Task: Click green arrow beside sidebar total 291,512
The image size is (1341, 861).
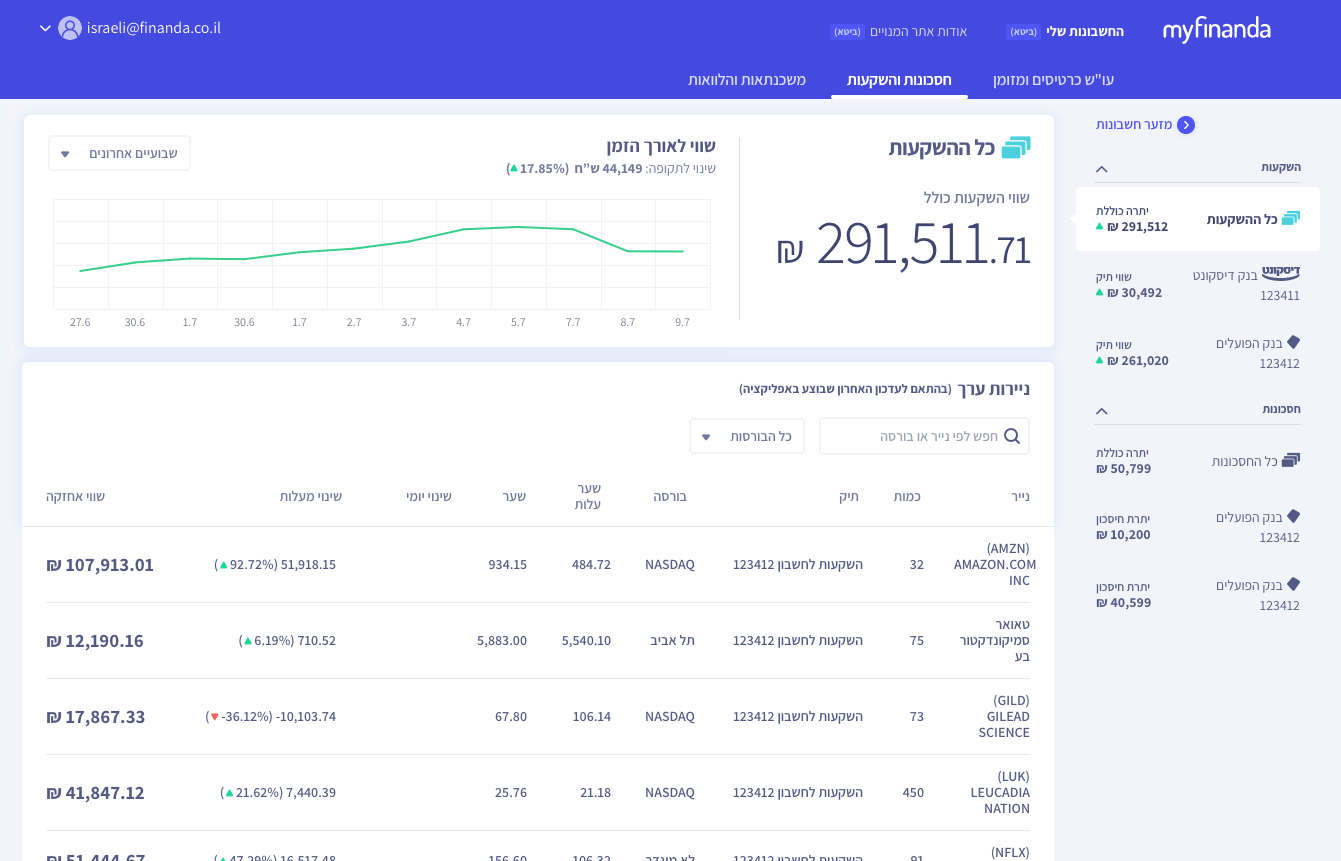Action: pyautogui.click(x=1100, y=227)
